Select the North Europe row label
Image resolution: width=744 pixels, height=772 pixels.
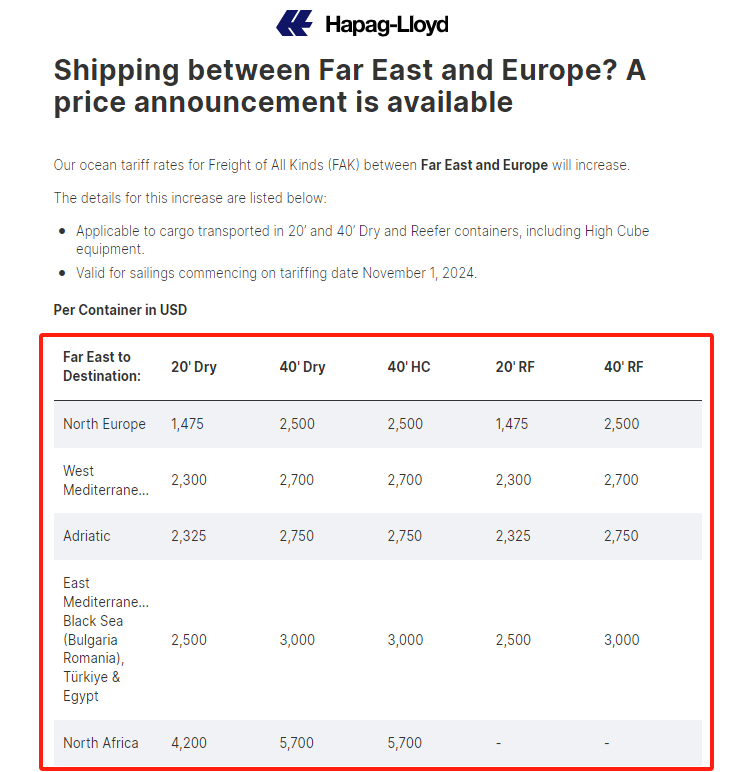pyautogui.click(x=104, y=424)
